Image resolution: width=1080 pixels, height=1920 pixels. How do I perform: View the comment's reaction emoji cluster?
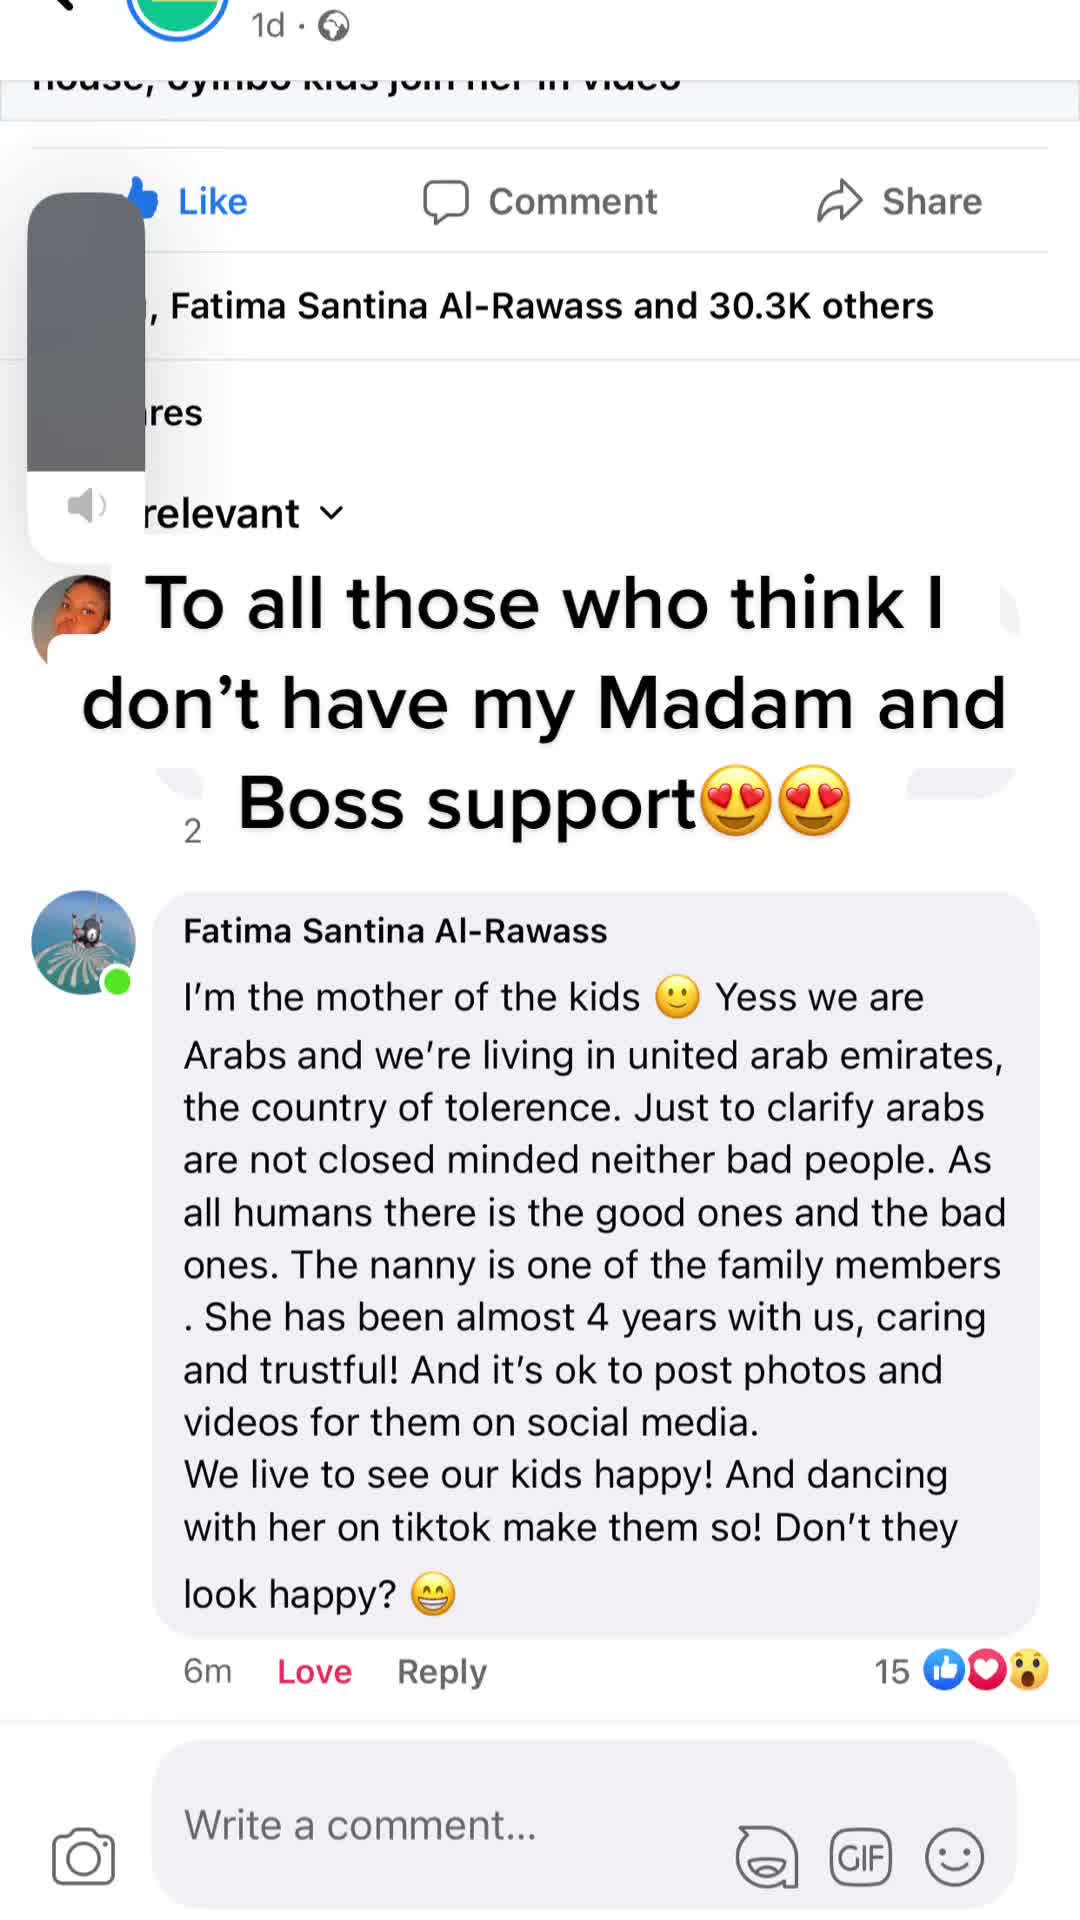pyautogui.click(x=985, y=1670)
